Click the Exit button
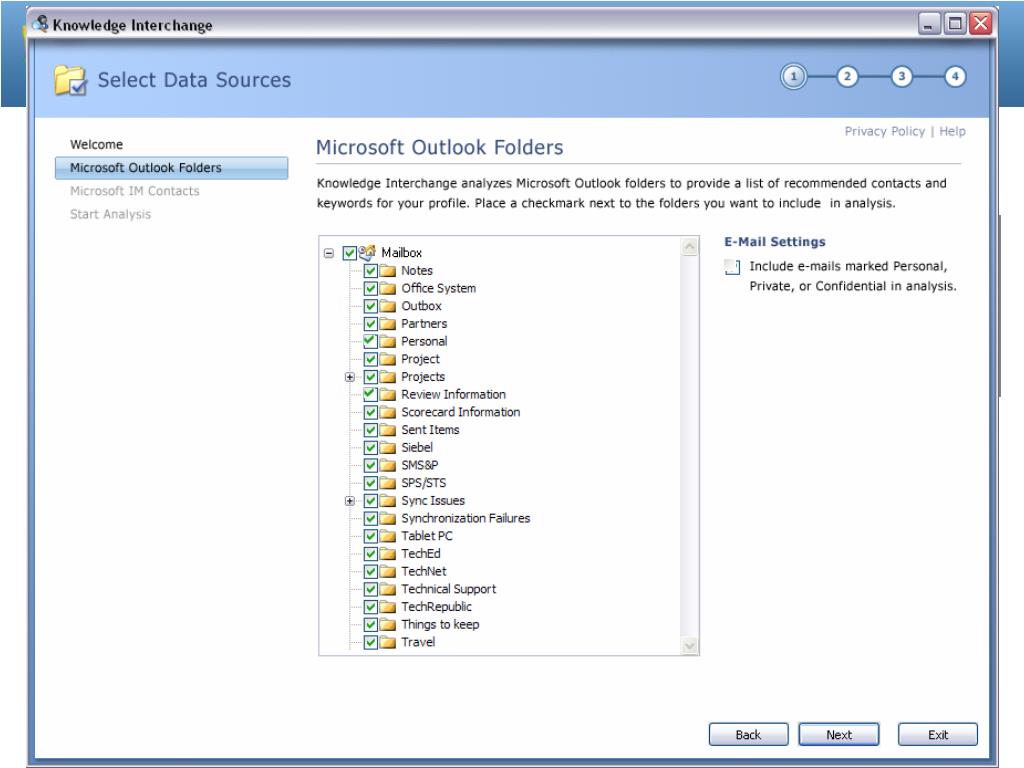Viewport: 1024px width, 768px height. click(x=938, y=734)
